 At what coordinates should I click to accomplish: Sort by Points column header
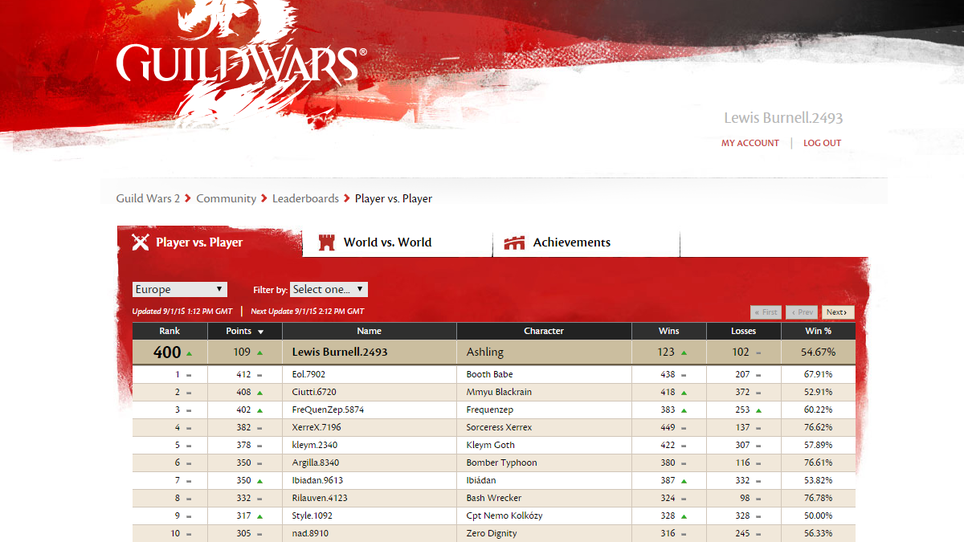coord(245,331)
